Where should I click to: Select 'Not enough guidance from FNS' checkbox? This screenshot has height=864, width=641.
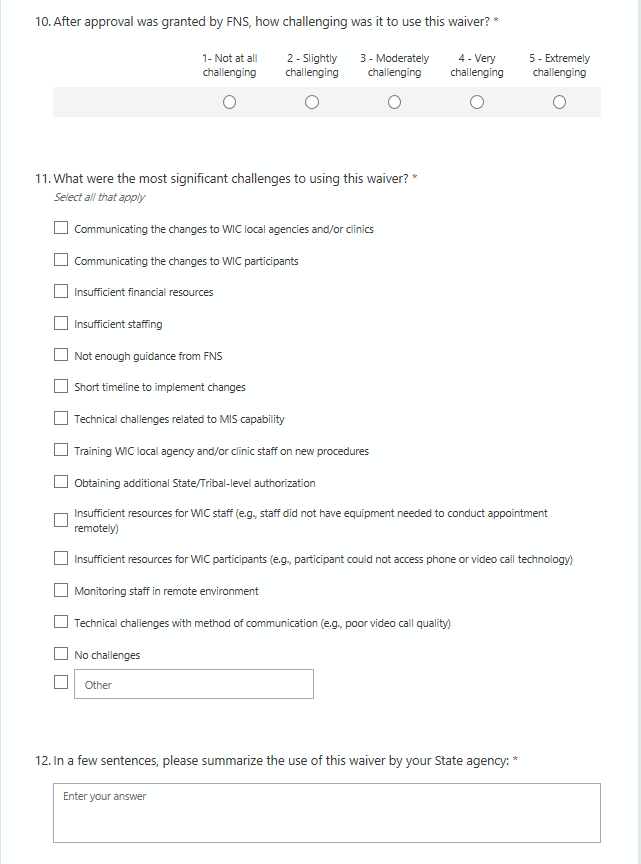(x=61, y=356)
